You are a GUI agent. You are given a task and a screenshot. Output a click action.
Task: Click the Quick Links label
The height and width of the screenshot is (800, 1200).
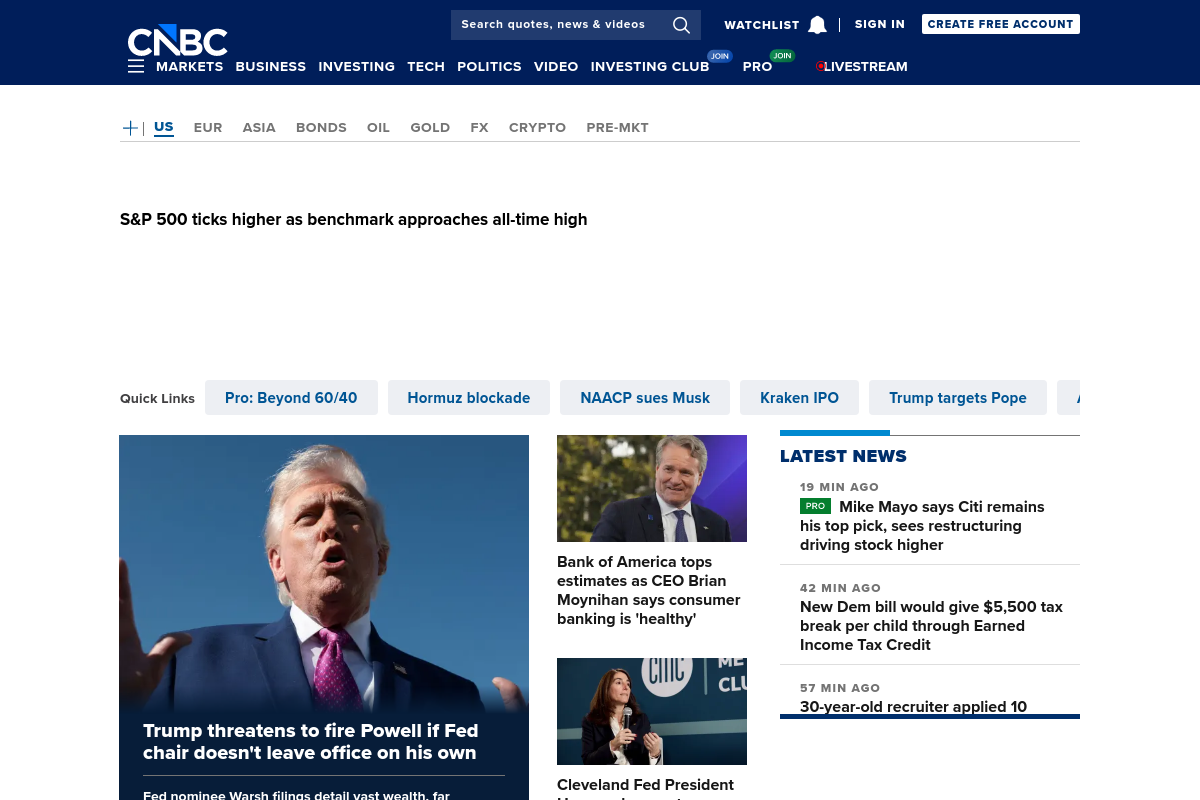click(157, 398)
